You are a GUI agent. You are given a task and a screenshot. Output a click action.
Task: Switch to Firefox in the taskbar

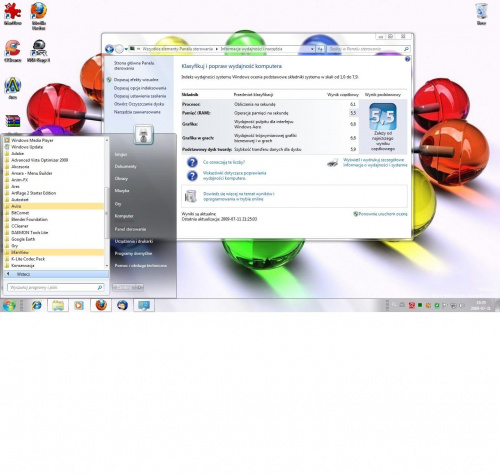coord(101,305)
